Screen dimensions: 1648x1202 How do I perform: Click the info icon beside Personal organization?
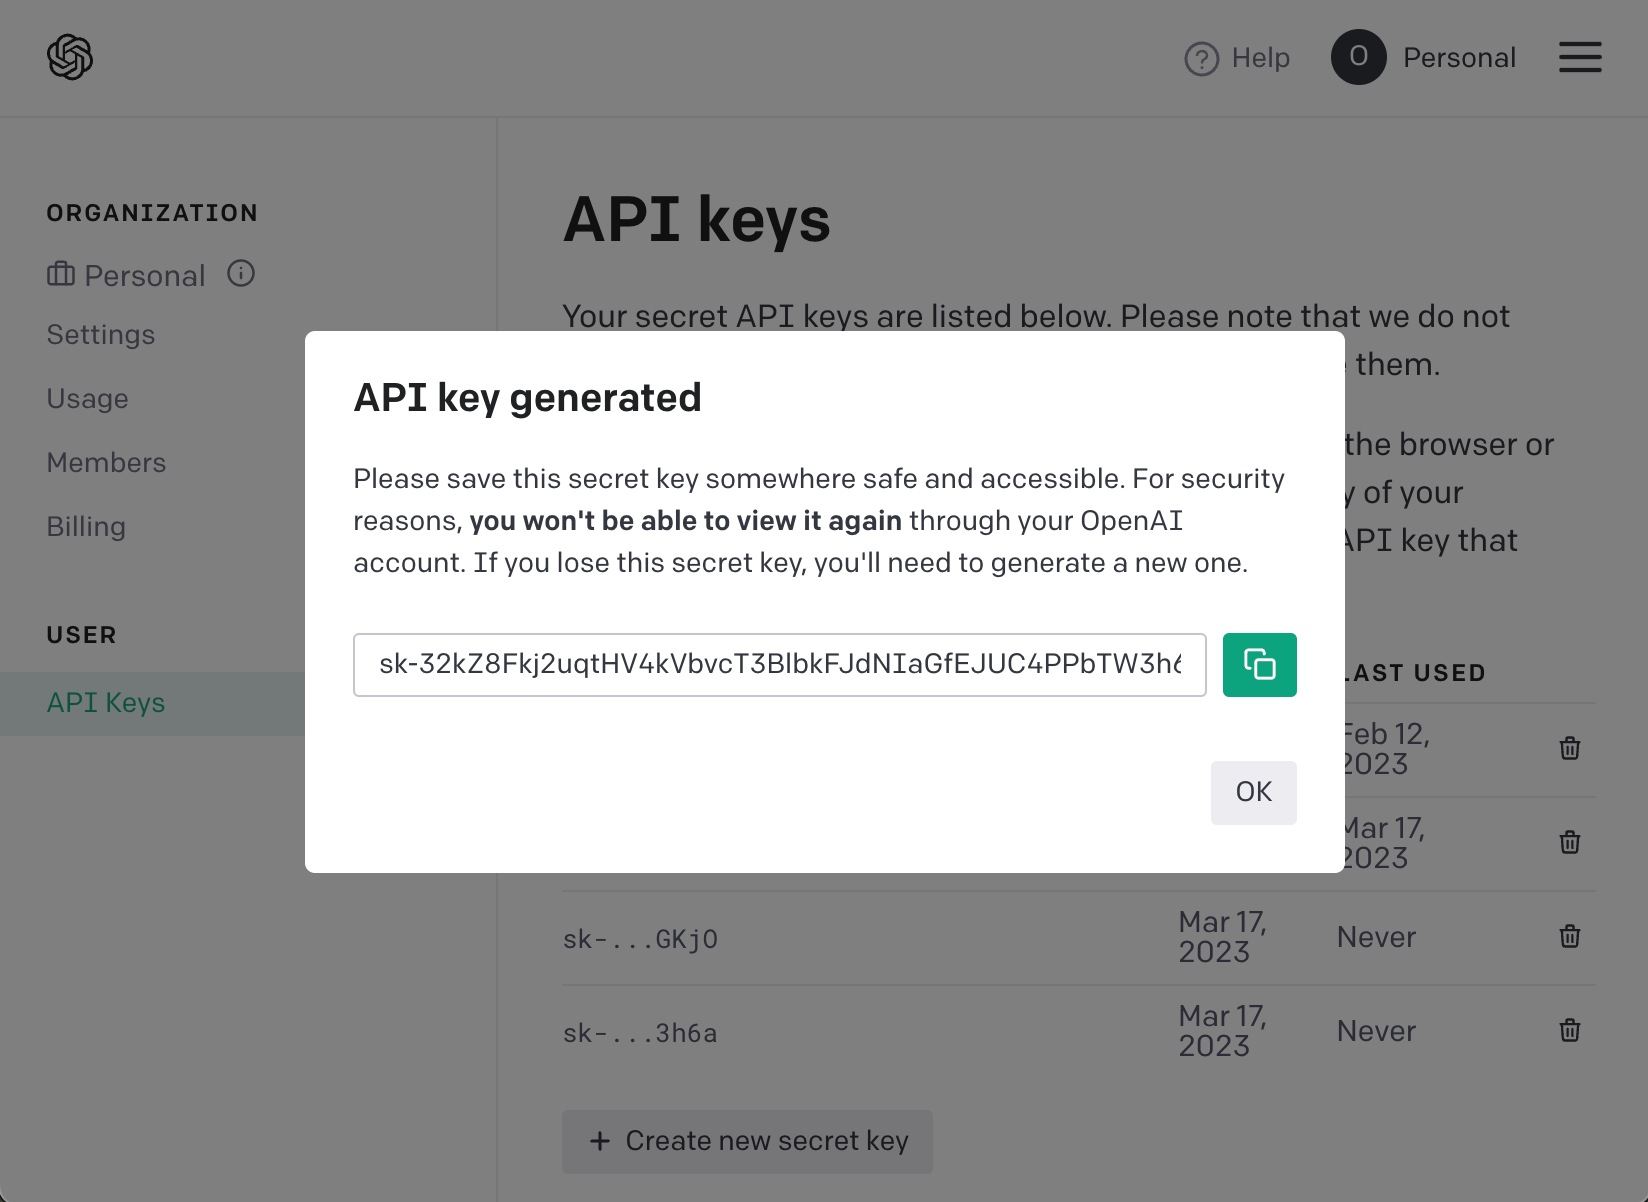click(x=241, y=273)
